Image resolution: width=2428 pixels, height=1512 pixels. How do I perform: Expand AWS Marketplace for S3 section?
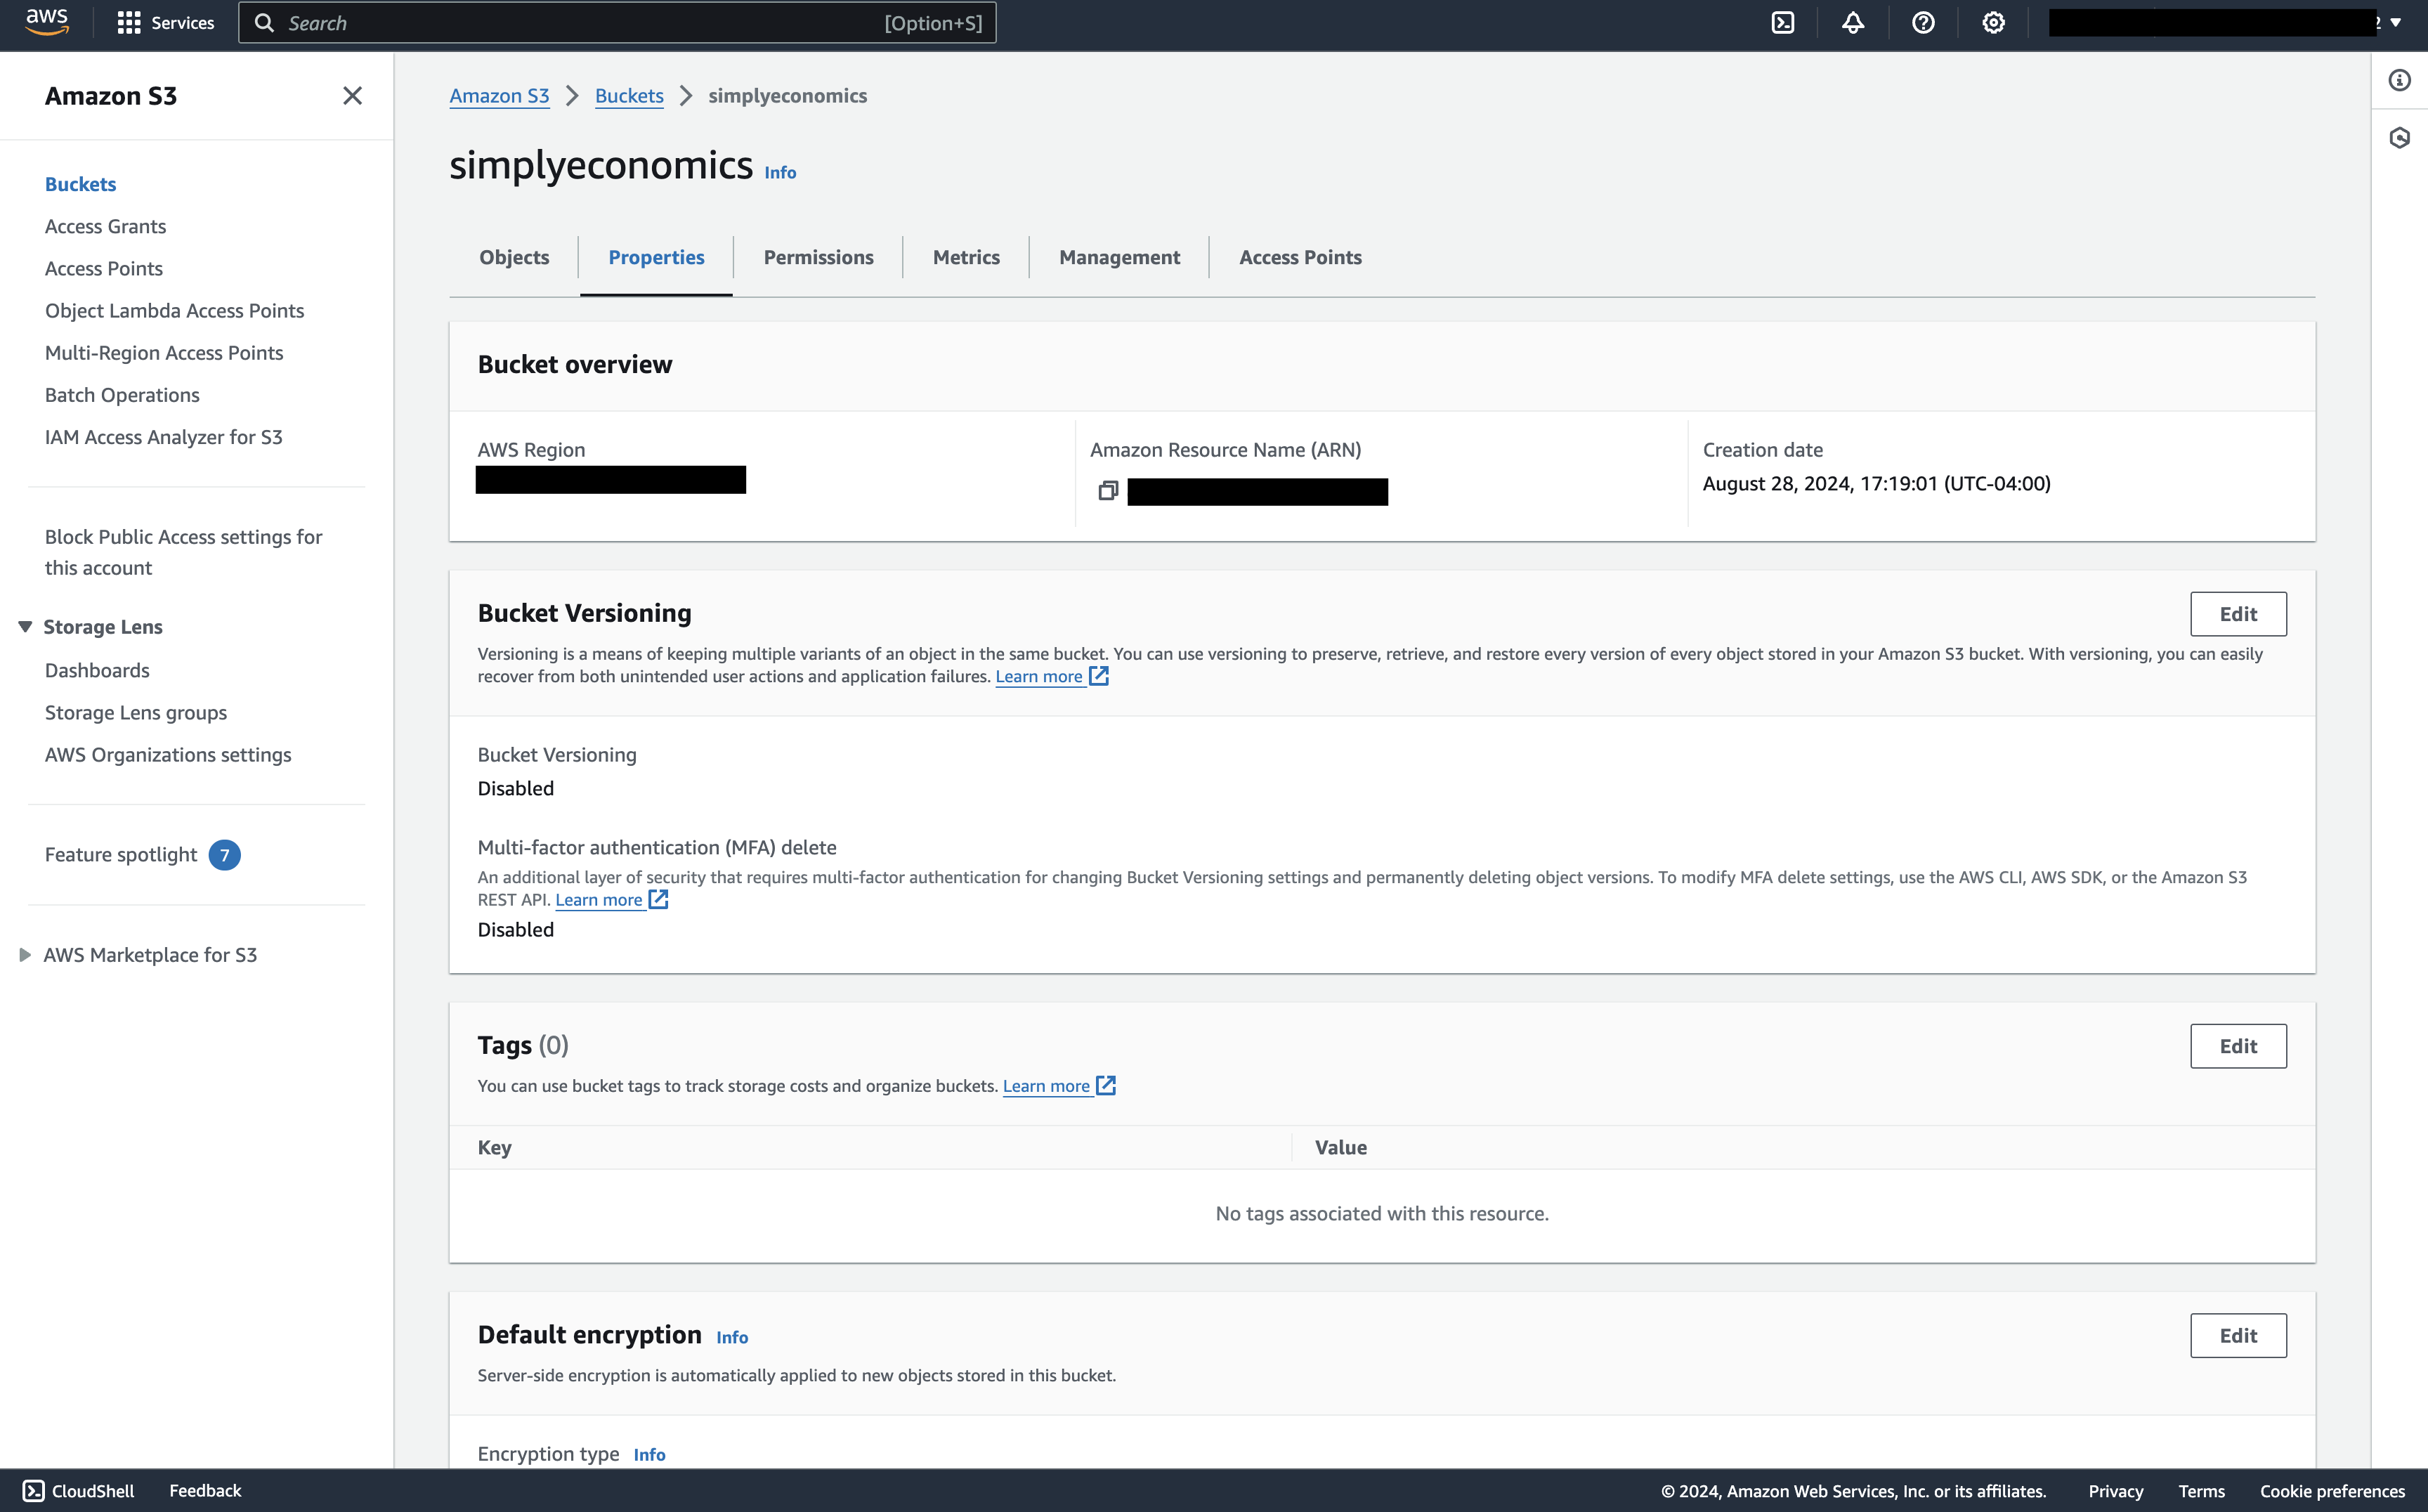click(x=25, y=955)
